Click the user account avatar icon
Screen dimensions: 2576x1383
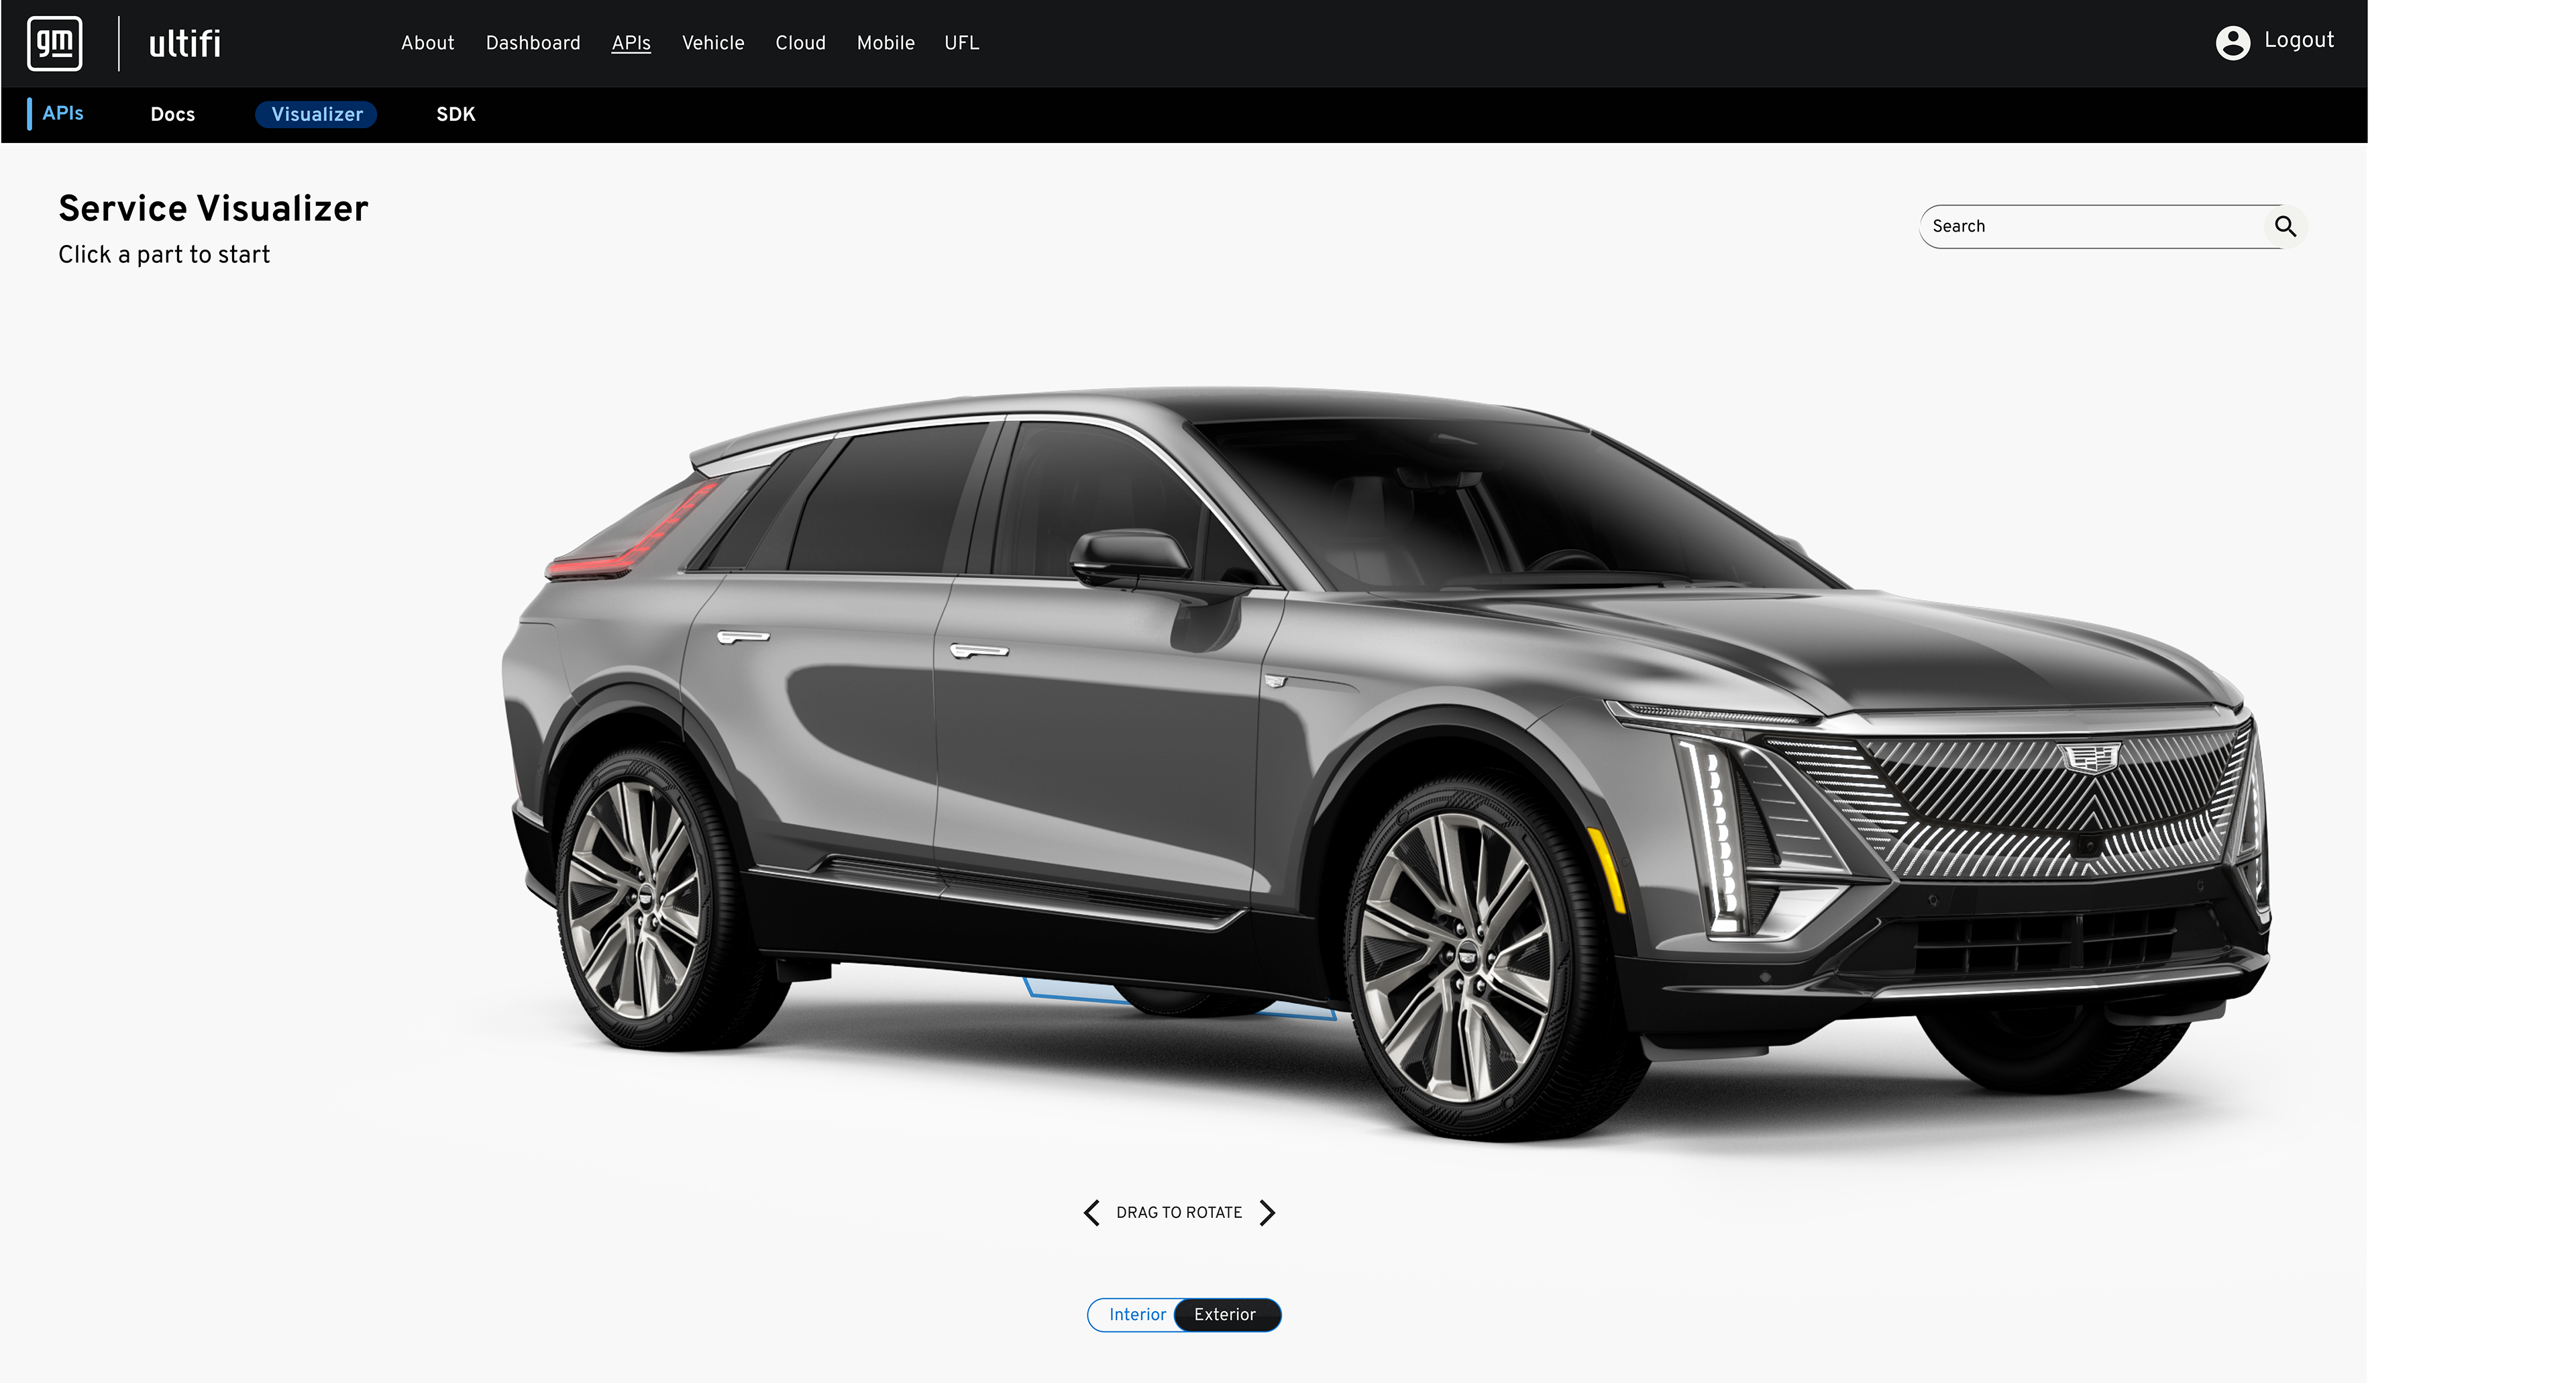tap(2232, 42)
